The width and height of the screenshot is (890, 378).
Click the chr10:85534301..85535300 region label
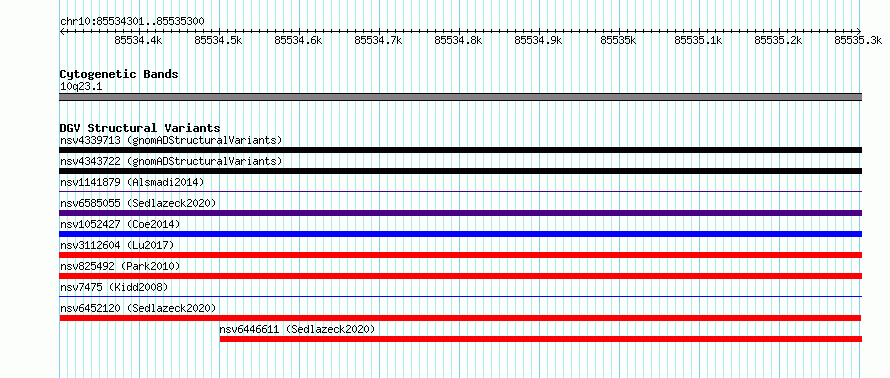(132, 22)
